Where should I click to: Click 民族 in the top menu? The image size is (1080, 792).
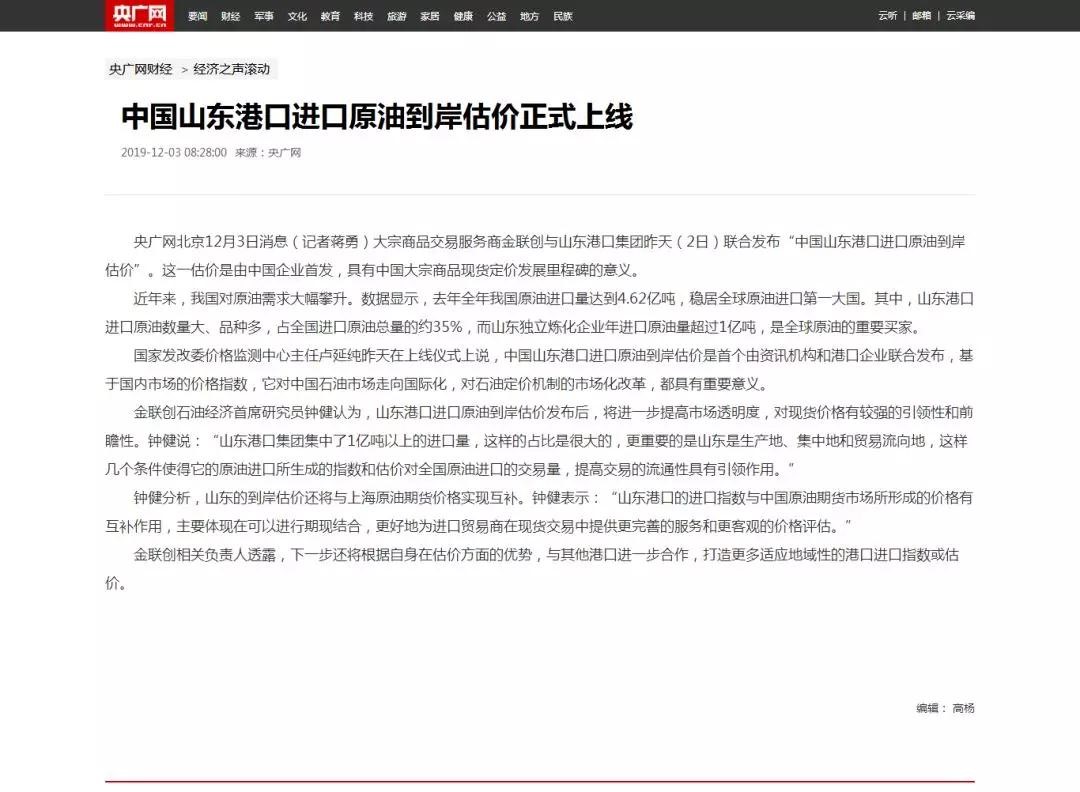(x=563, y=16)
